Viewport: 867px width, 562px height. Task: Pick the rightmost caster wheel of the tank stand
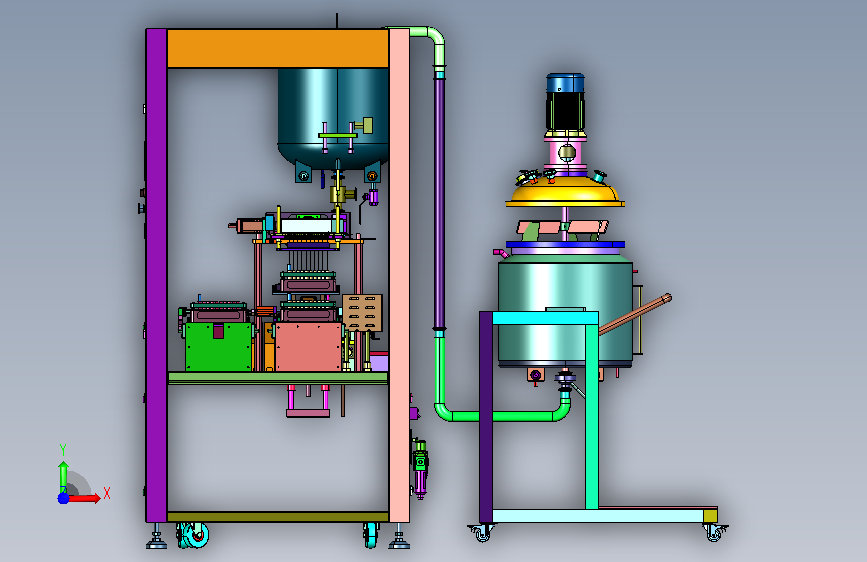point(714,532)
